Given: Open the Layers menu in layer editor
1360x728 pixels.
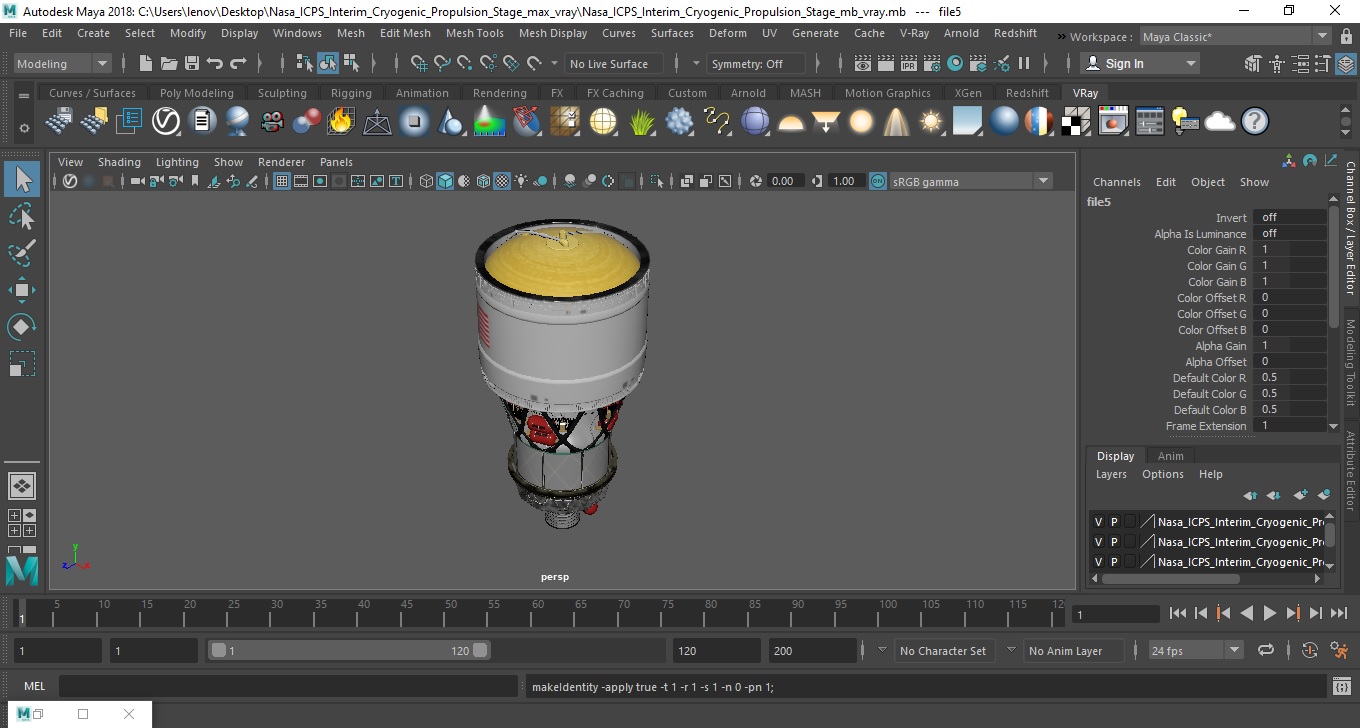Looking at the screenshot, I should tap(1111, 474).
